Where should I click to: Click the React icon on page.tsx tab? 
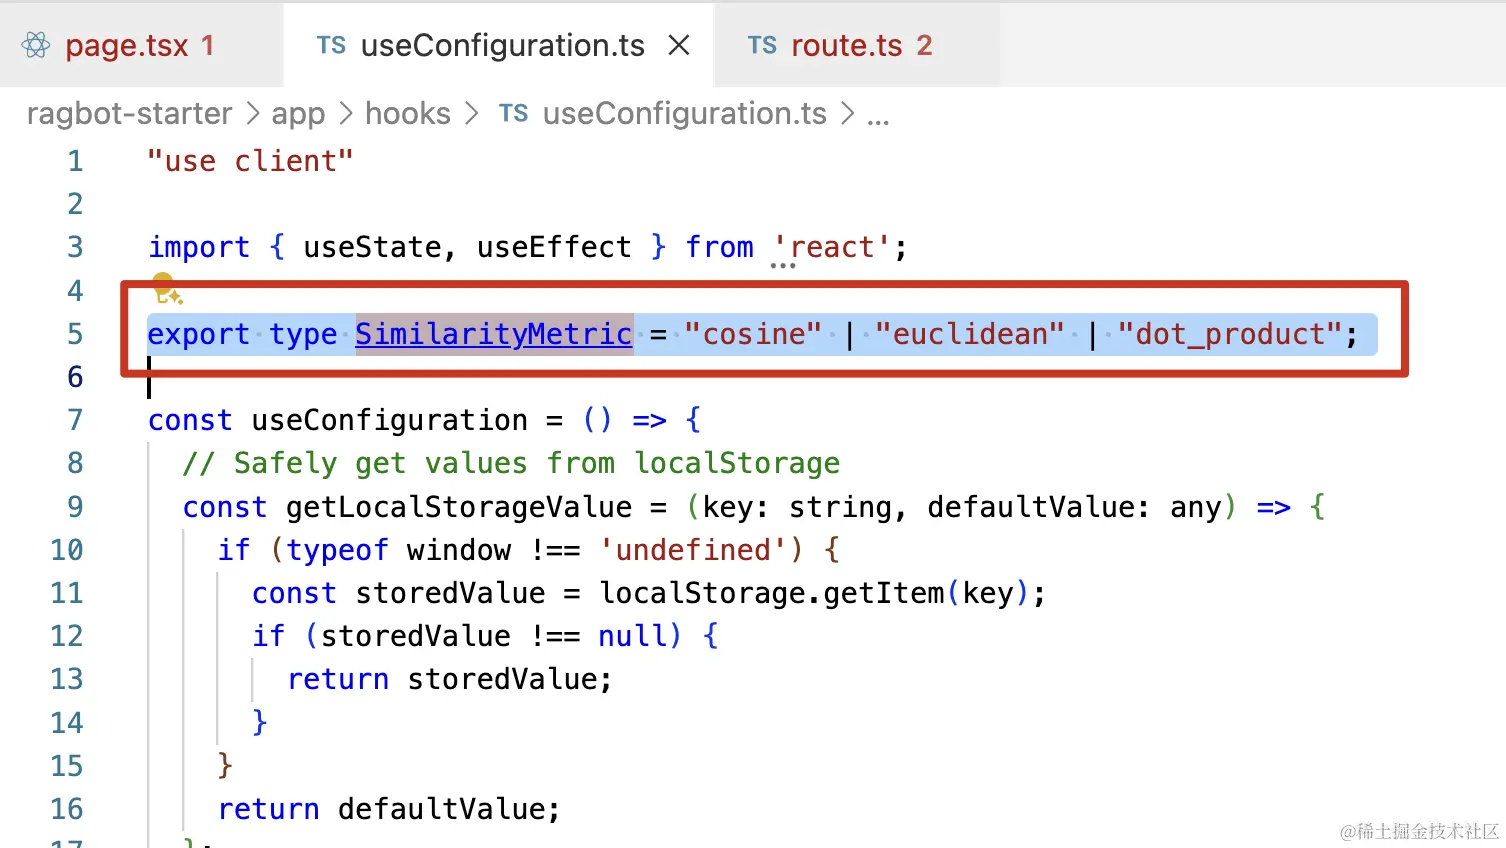pyautogui.click(x=36, y=45)
